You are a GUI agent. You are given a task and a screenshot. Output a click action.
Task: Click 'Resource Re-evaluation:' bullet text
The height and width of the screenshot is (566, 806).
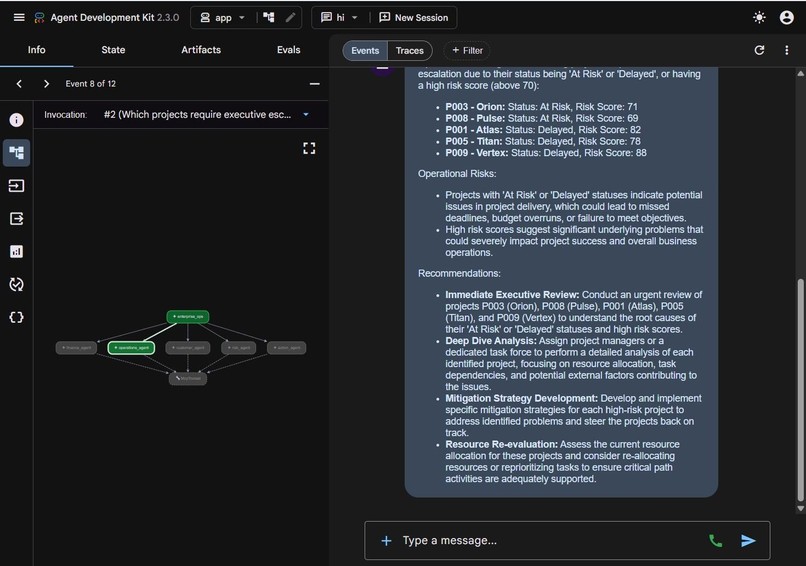(x=501, y=444)
